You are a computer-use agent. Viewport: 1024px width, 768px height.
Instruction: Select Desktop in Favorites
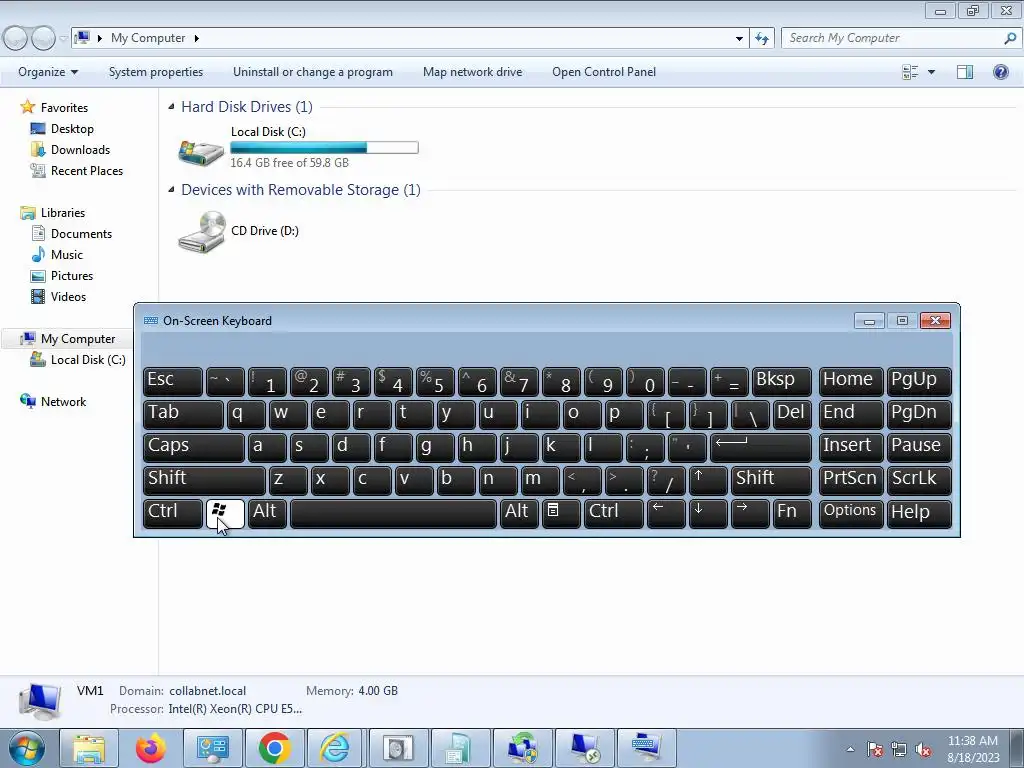click(72, 129)
